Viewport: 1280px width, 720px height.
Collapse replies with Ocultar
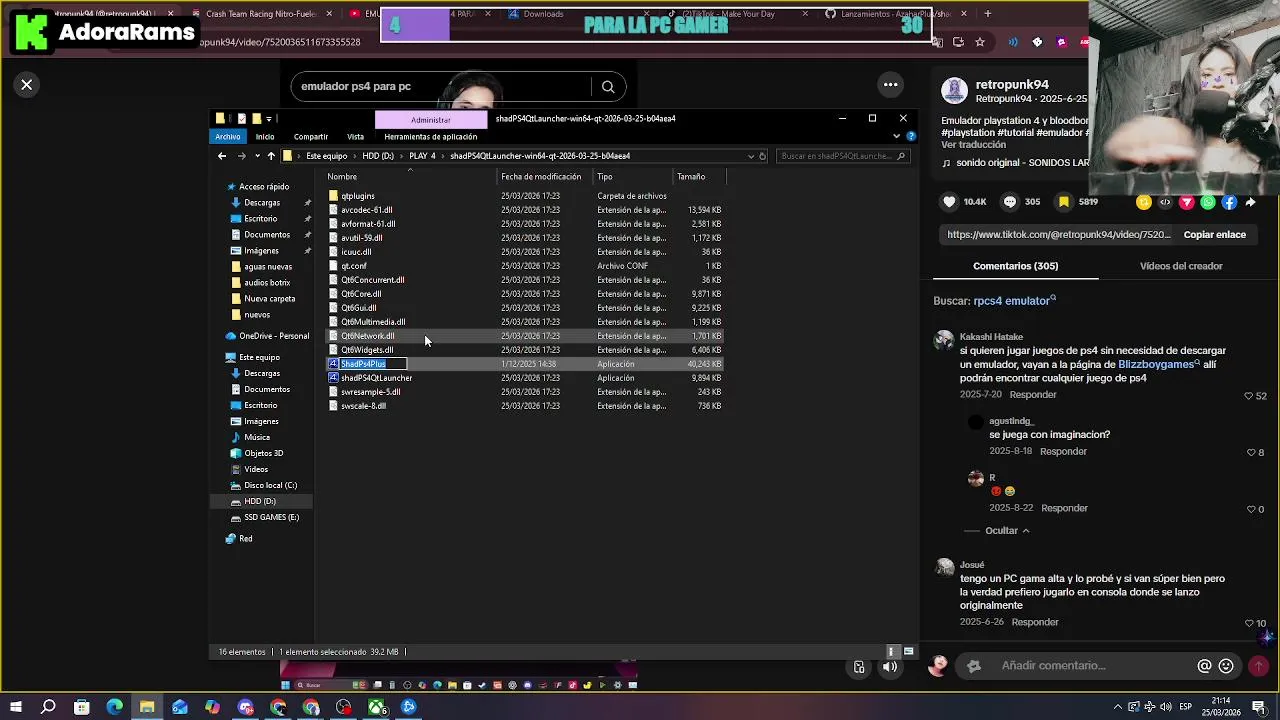click(1007, 531)
